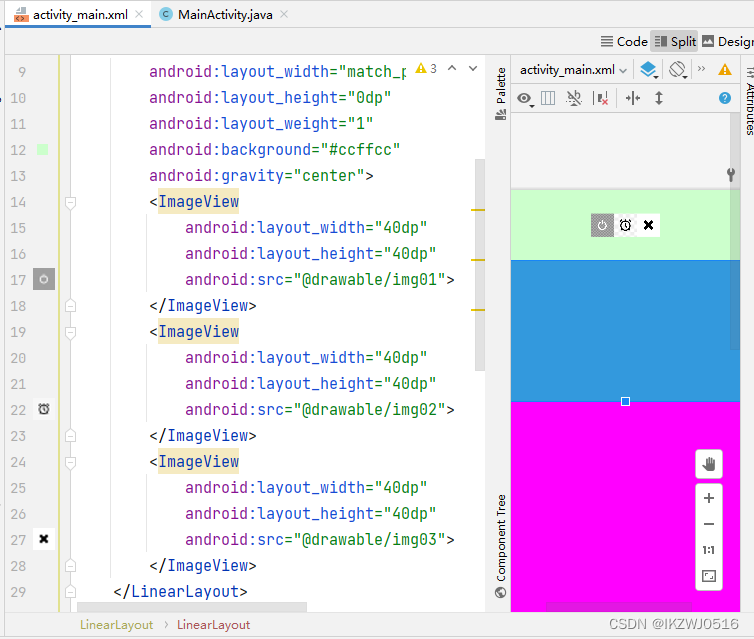Switch to Design view mode
This screenshot has width=754, height=639.
pyautogui.click(x=728, y=42)
